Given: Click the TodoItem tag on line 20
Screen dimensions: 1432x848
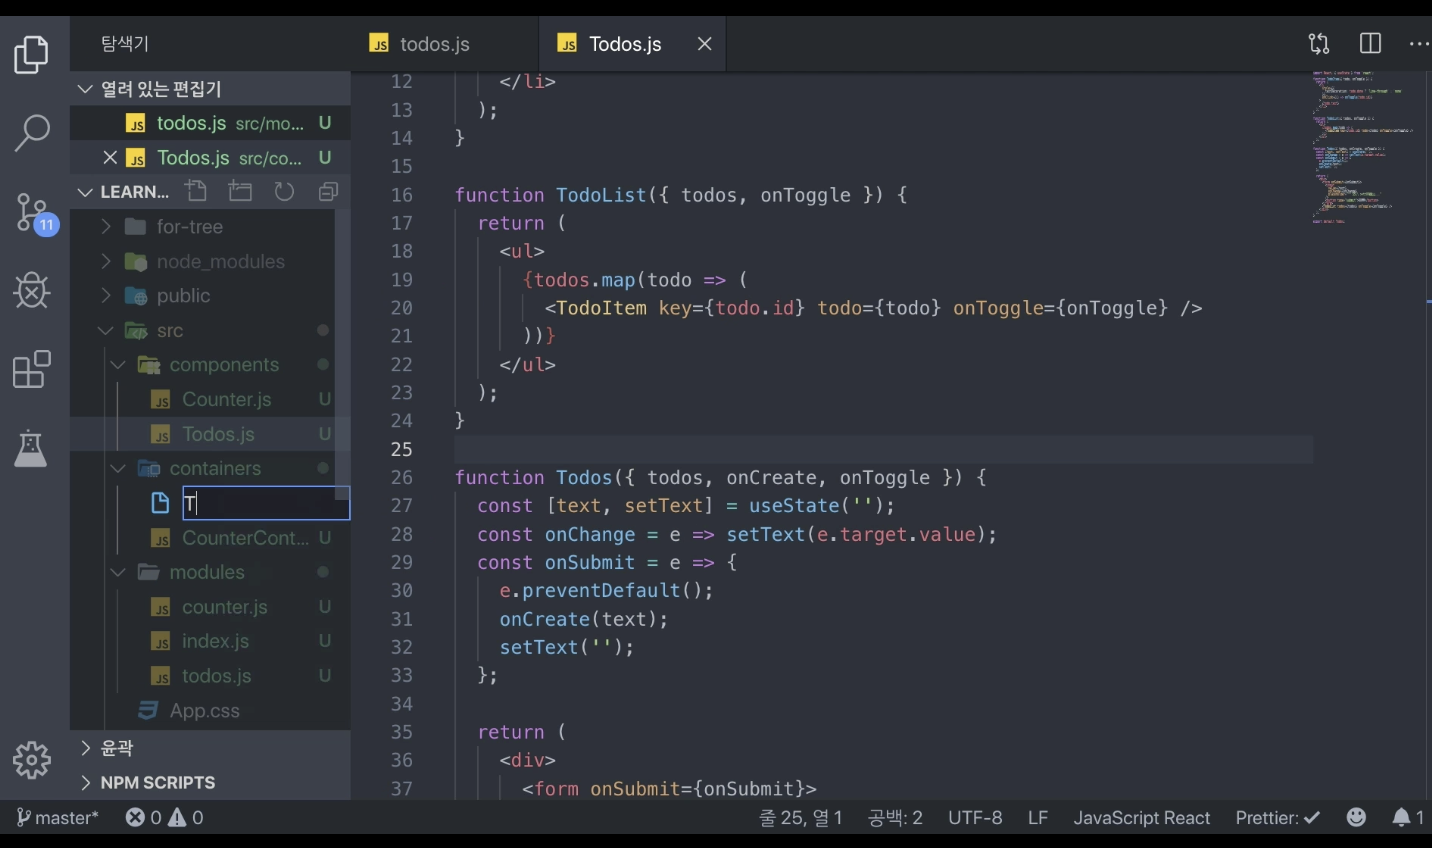Looking at the screenshot, I should (x=601, y=308).
